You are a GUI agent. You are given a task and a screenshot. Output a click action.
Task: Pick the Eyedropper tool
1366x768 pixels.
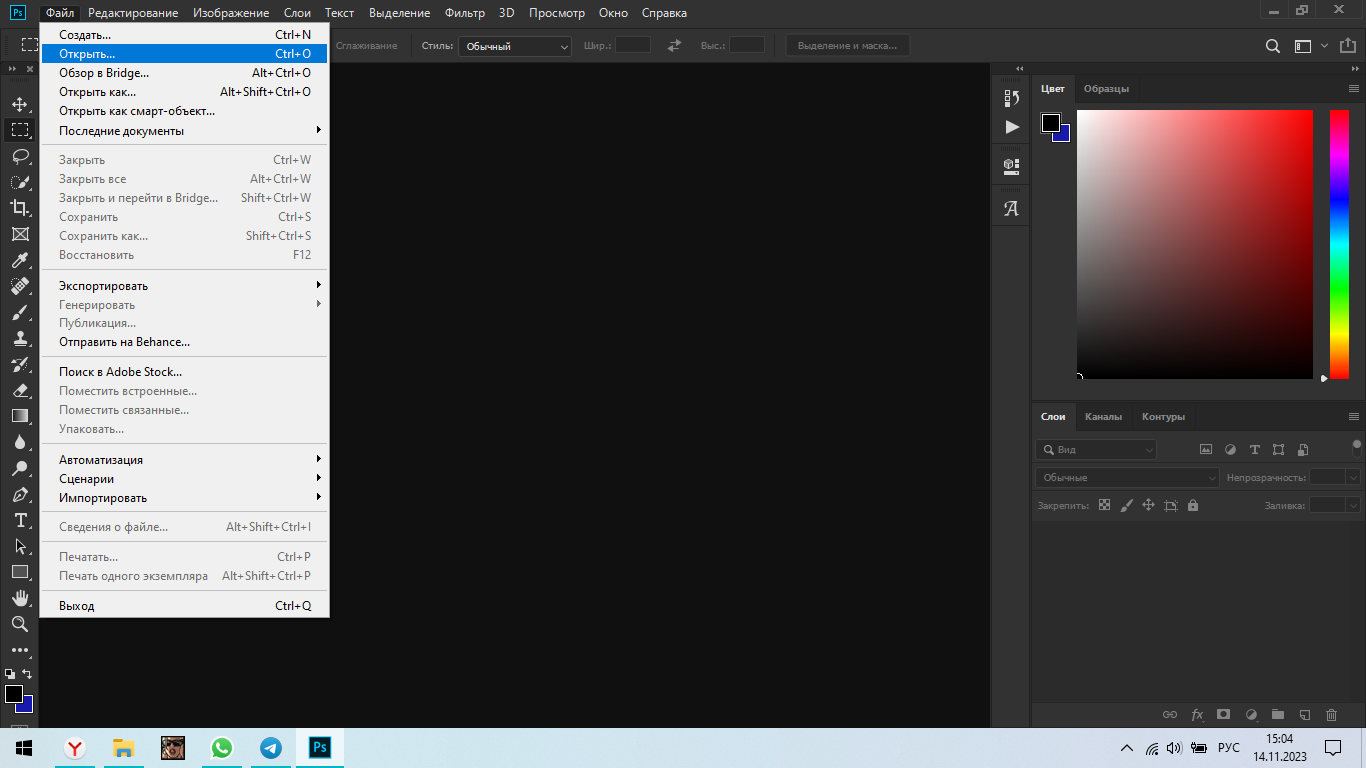coord(20,261)
